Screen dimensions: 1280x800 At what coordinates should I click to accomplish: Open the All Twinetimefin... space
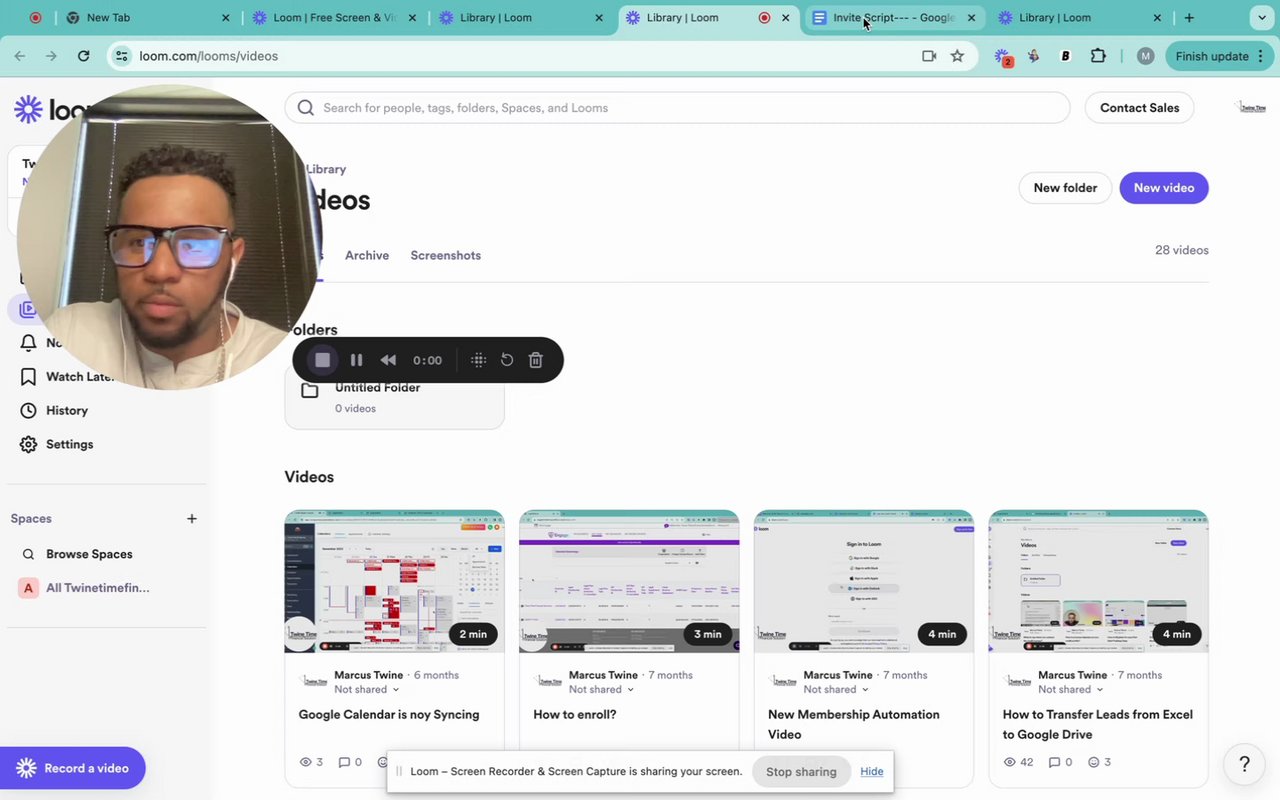(x=97, y=588)
